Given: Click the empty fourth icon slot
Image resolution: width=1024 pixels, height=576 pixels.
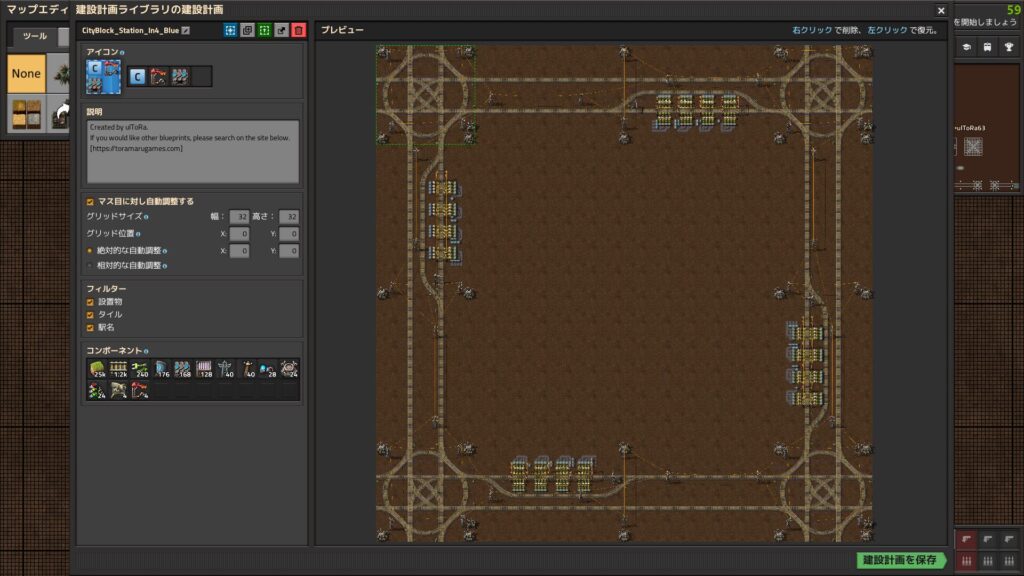Looking at the screenshot, I should (202, 76).
